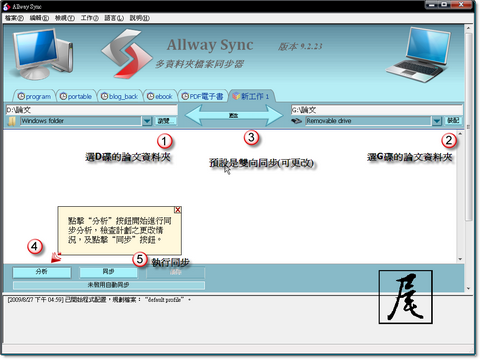480x360 pixels.
Task: Open the ebook tab
Action: (160, 96)
